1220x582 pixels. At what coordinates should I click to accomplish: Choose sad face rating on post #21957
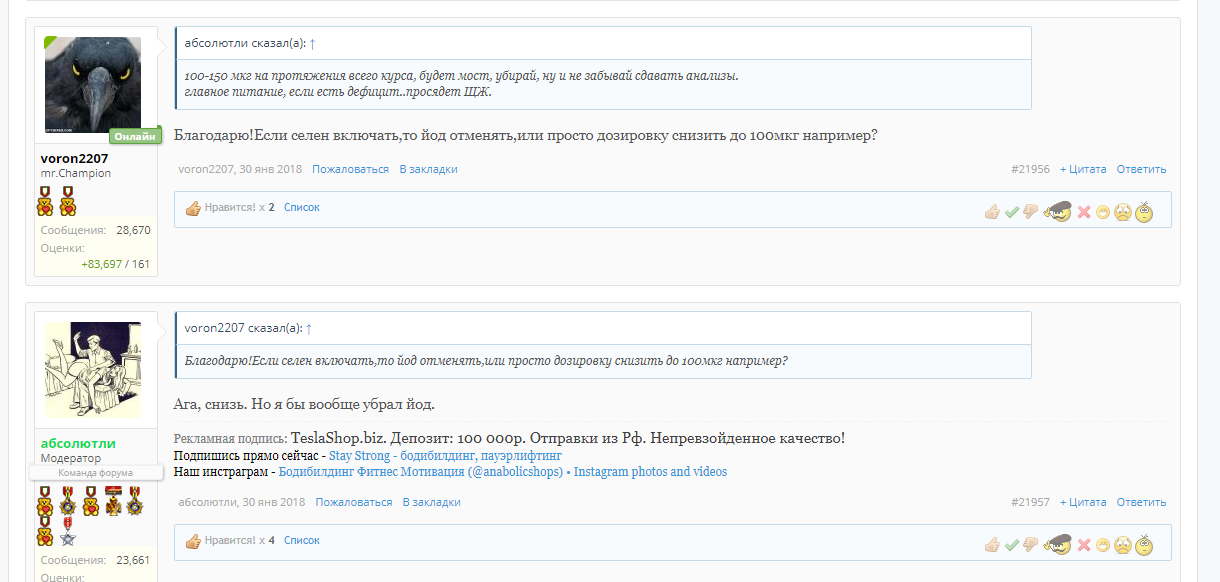pyautogui.click(x=1123, y=545)
